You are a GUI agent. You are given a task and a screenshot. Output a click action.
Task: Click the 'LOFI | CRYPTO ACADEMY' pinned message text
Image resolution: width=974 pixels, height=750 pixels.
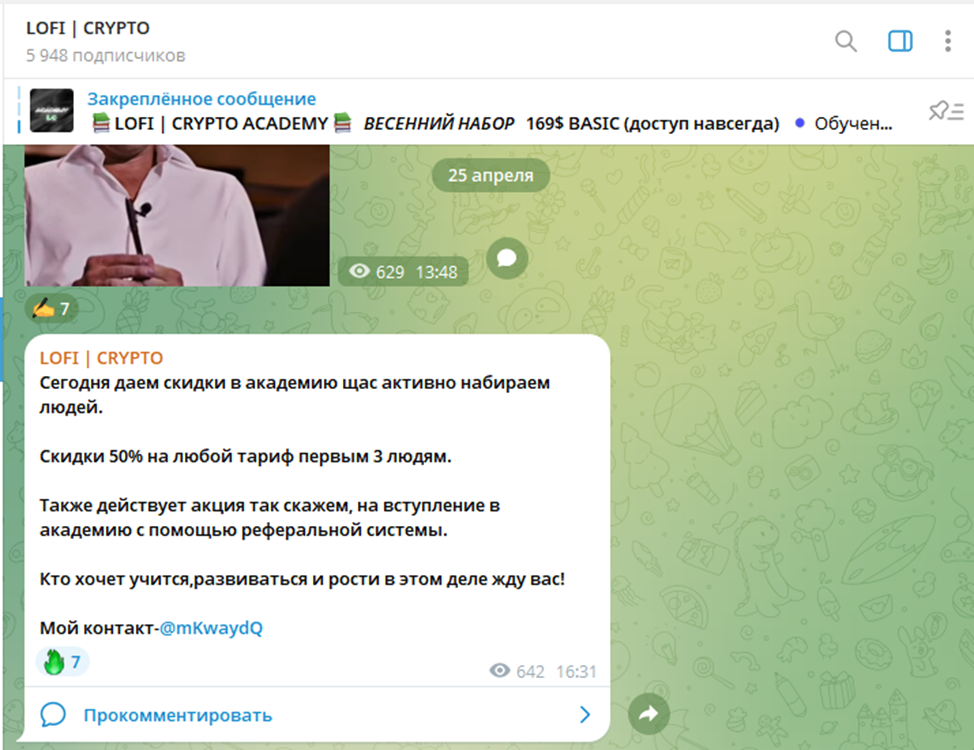[221, 124]
